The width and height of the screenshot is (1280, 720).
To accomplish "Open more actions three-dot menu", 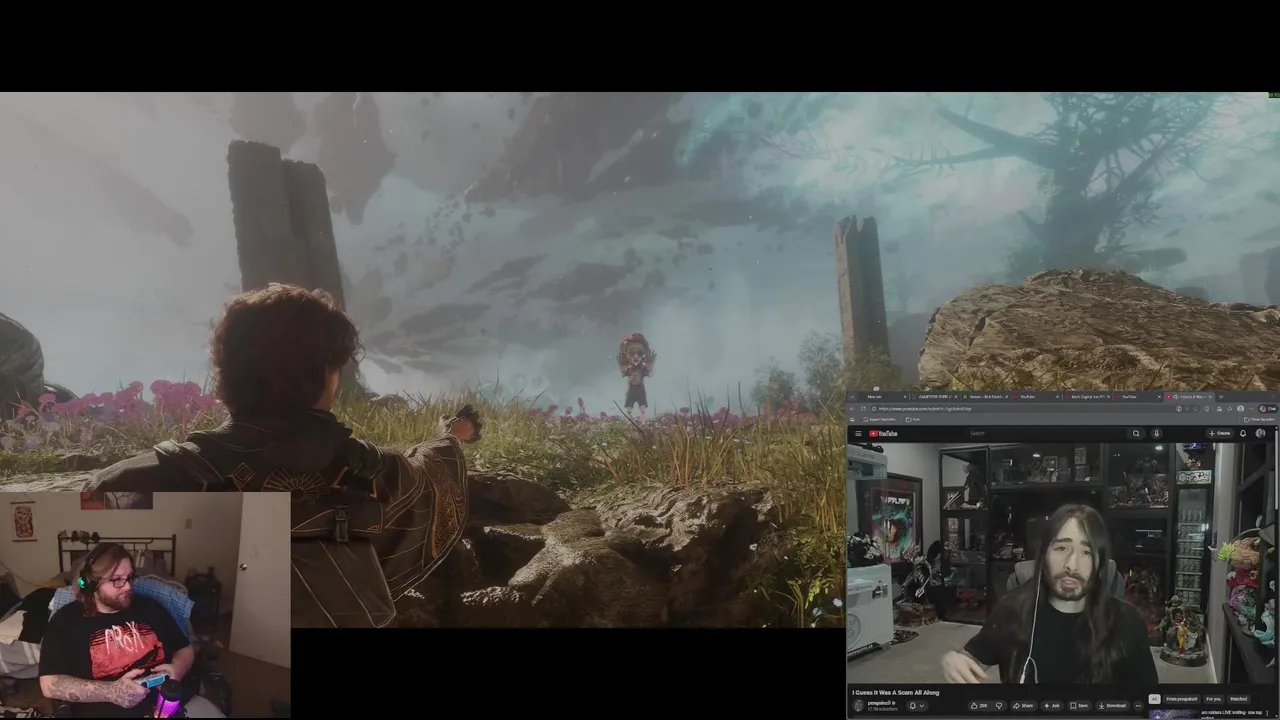I will click(x=1138, y=706).
